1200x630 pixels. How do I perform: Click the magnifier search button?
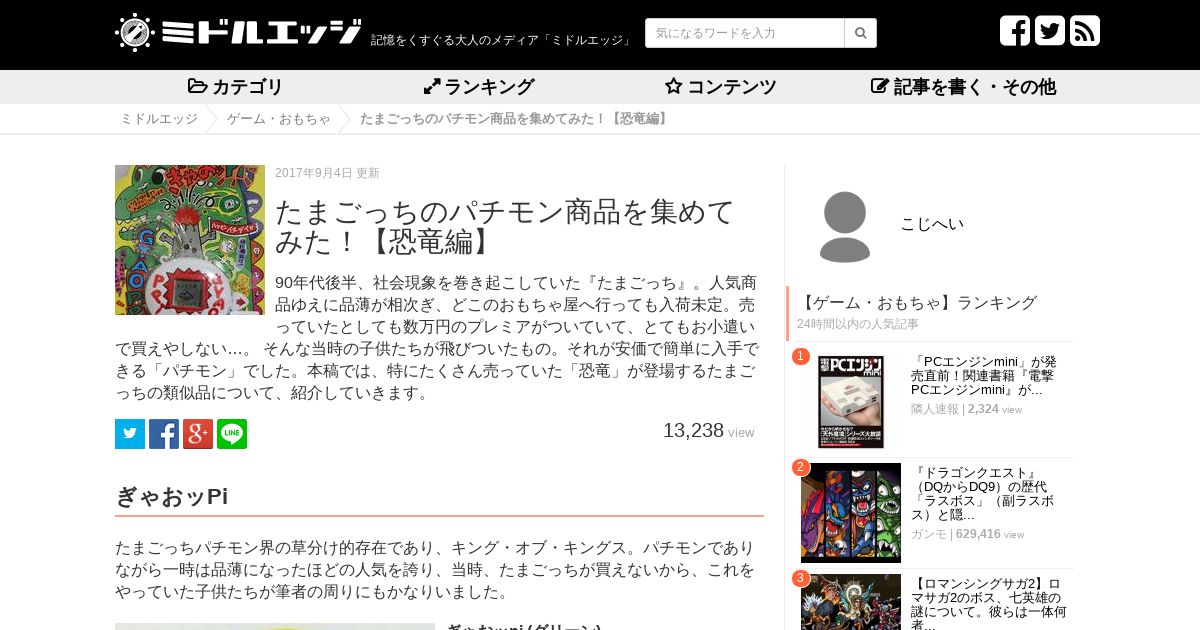(x=860, y=33)
